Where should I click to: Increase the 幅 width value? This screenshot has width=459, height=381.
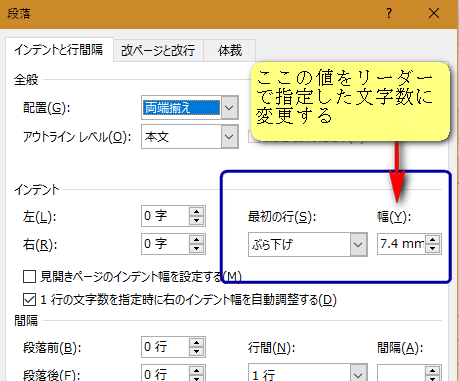pos(433,240)
